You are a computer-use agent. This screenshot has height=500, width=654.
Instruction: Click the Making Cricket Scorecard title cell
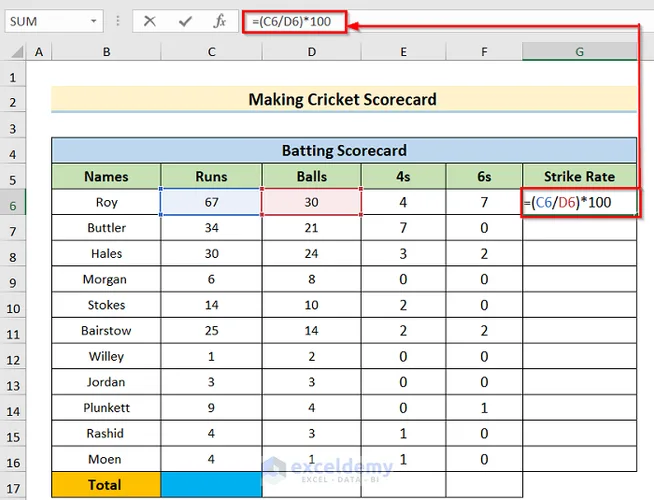pyautogui.click(x=344, y=100)
